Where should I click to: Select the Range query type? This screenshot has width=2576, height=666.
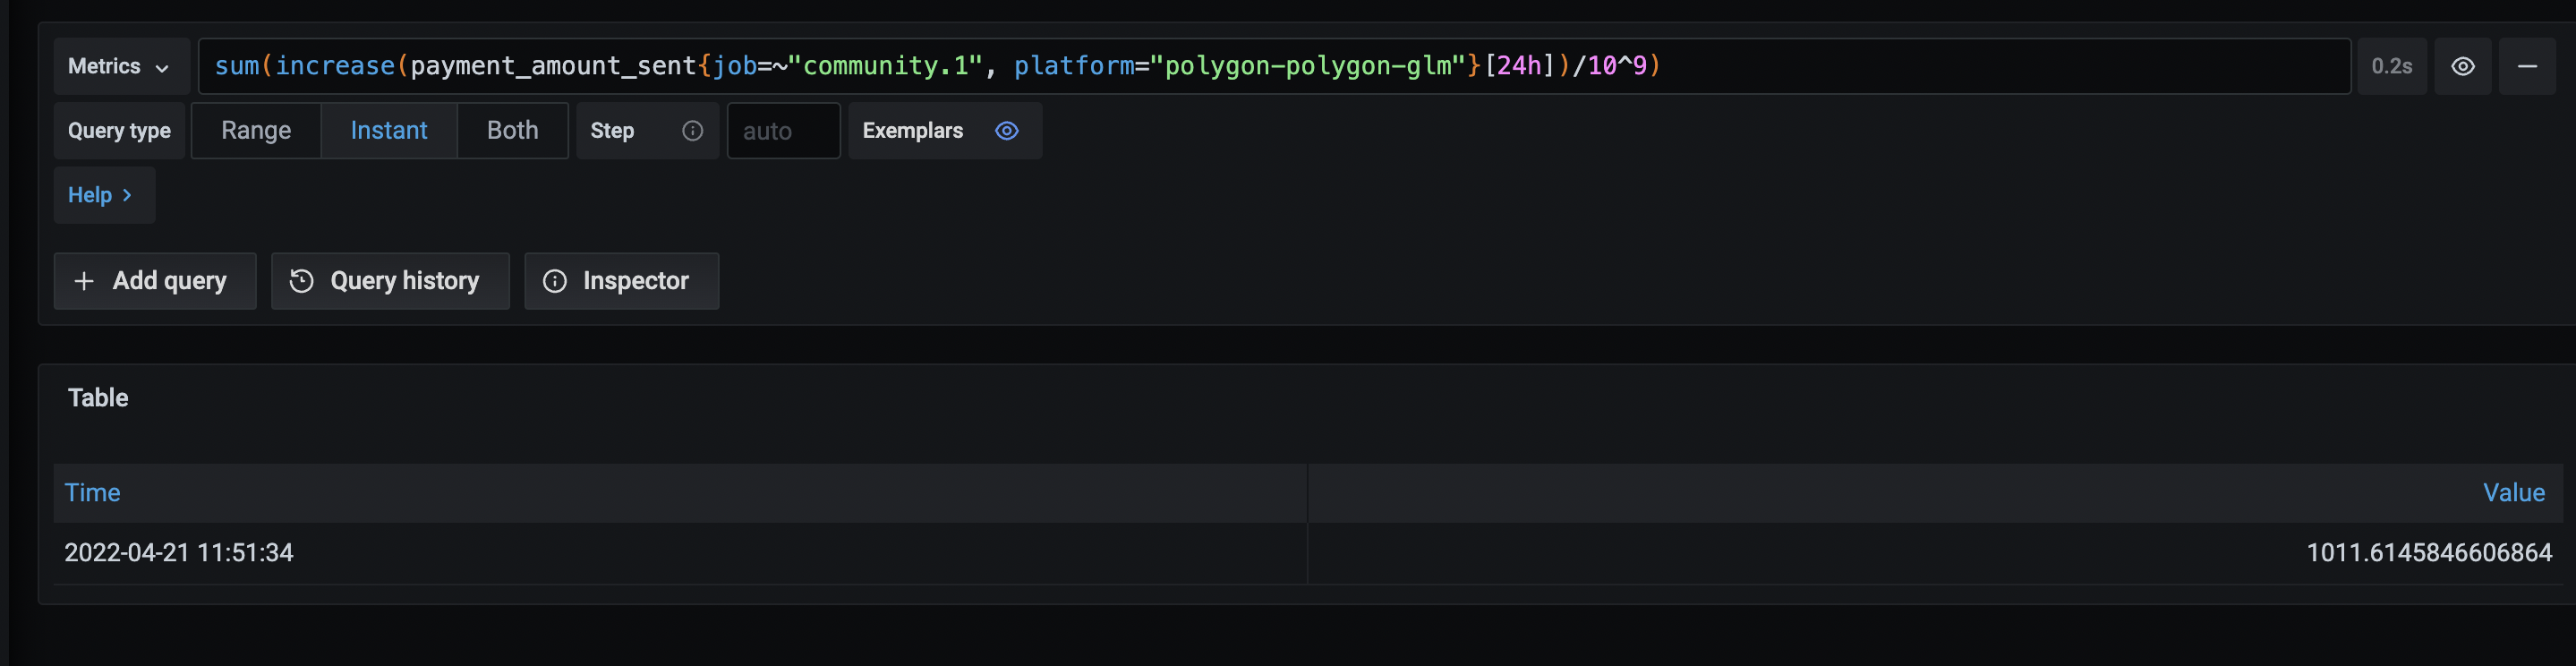click(x=256, y=130)
